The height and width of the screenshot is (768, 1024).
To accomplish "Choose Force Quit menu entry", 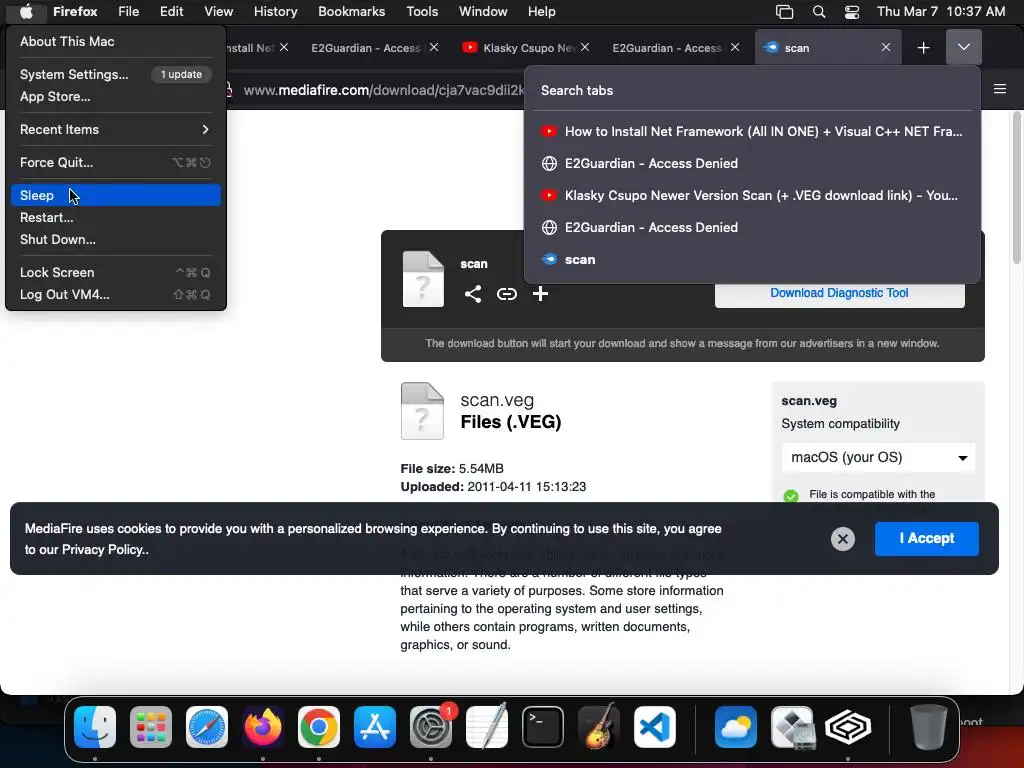I will 116,163.
